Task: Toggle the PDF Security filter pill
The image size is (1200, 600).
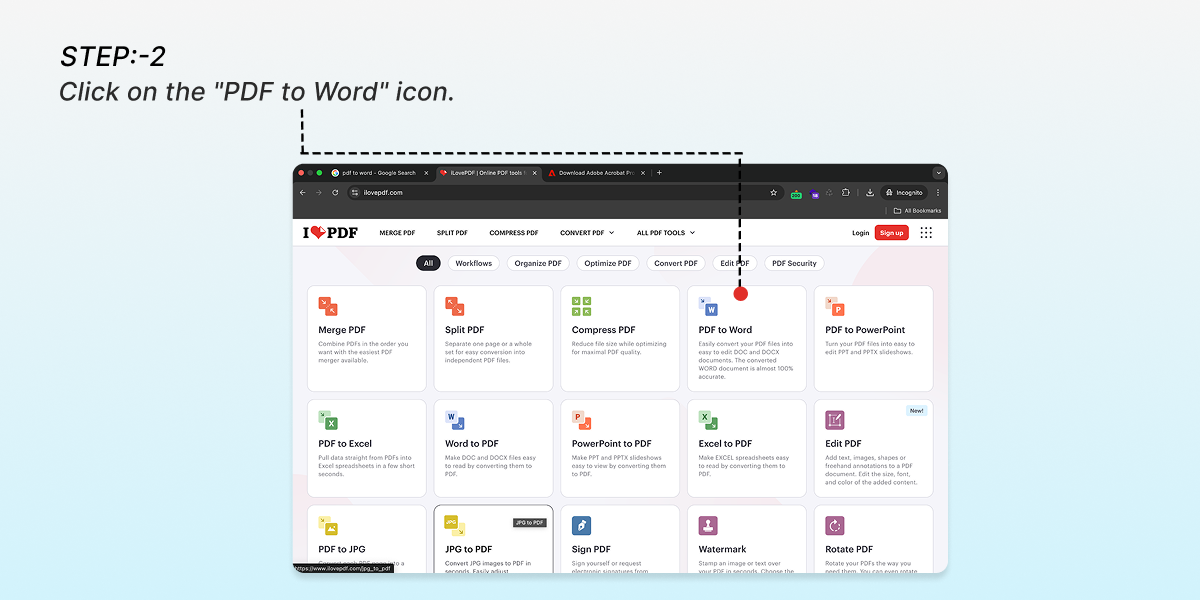Action: [x=794, y=263]
